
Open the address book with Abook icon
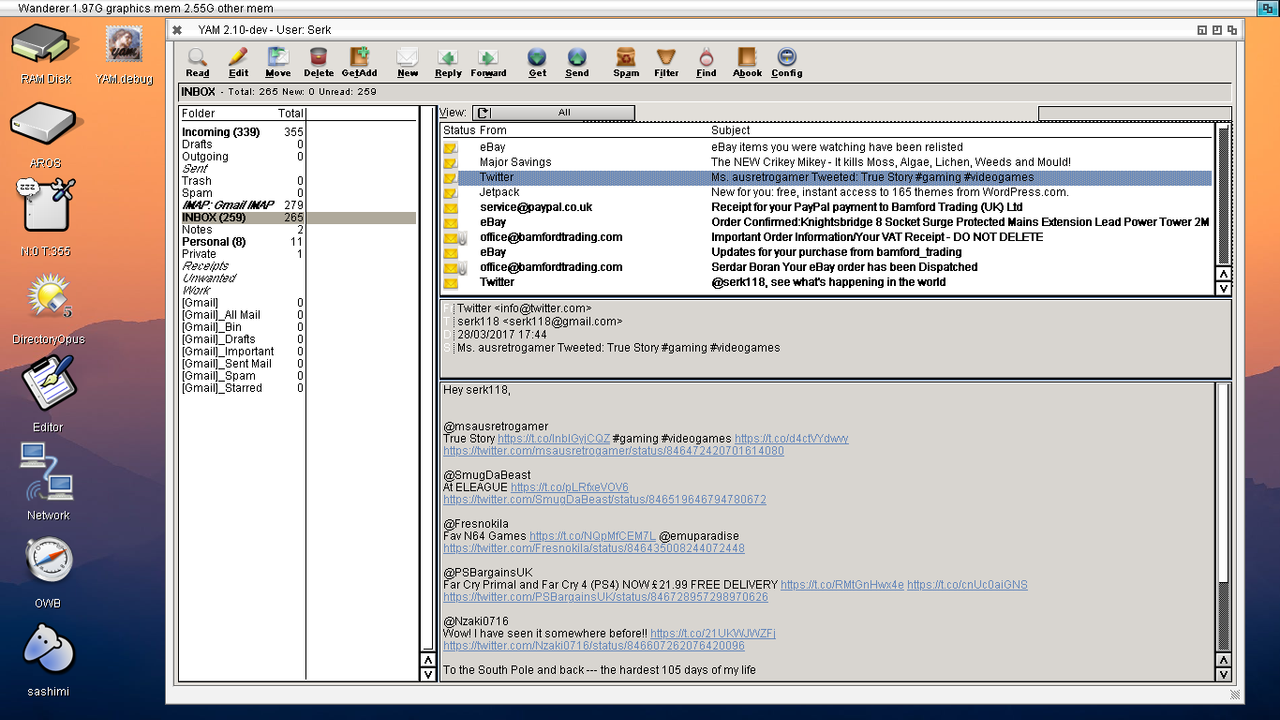747,62
